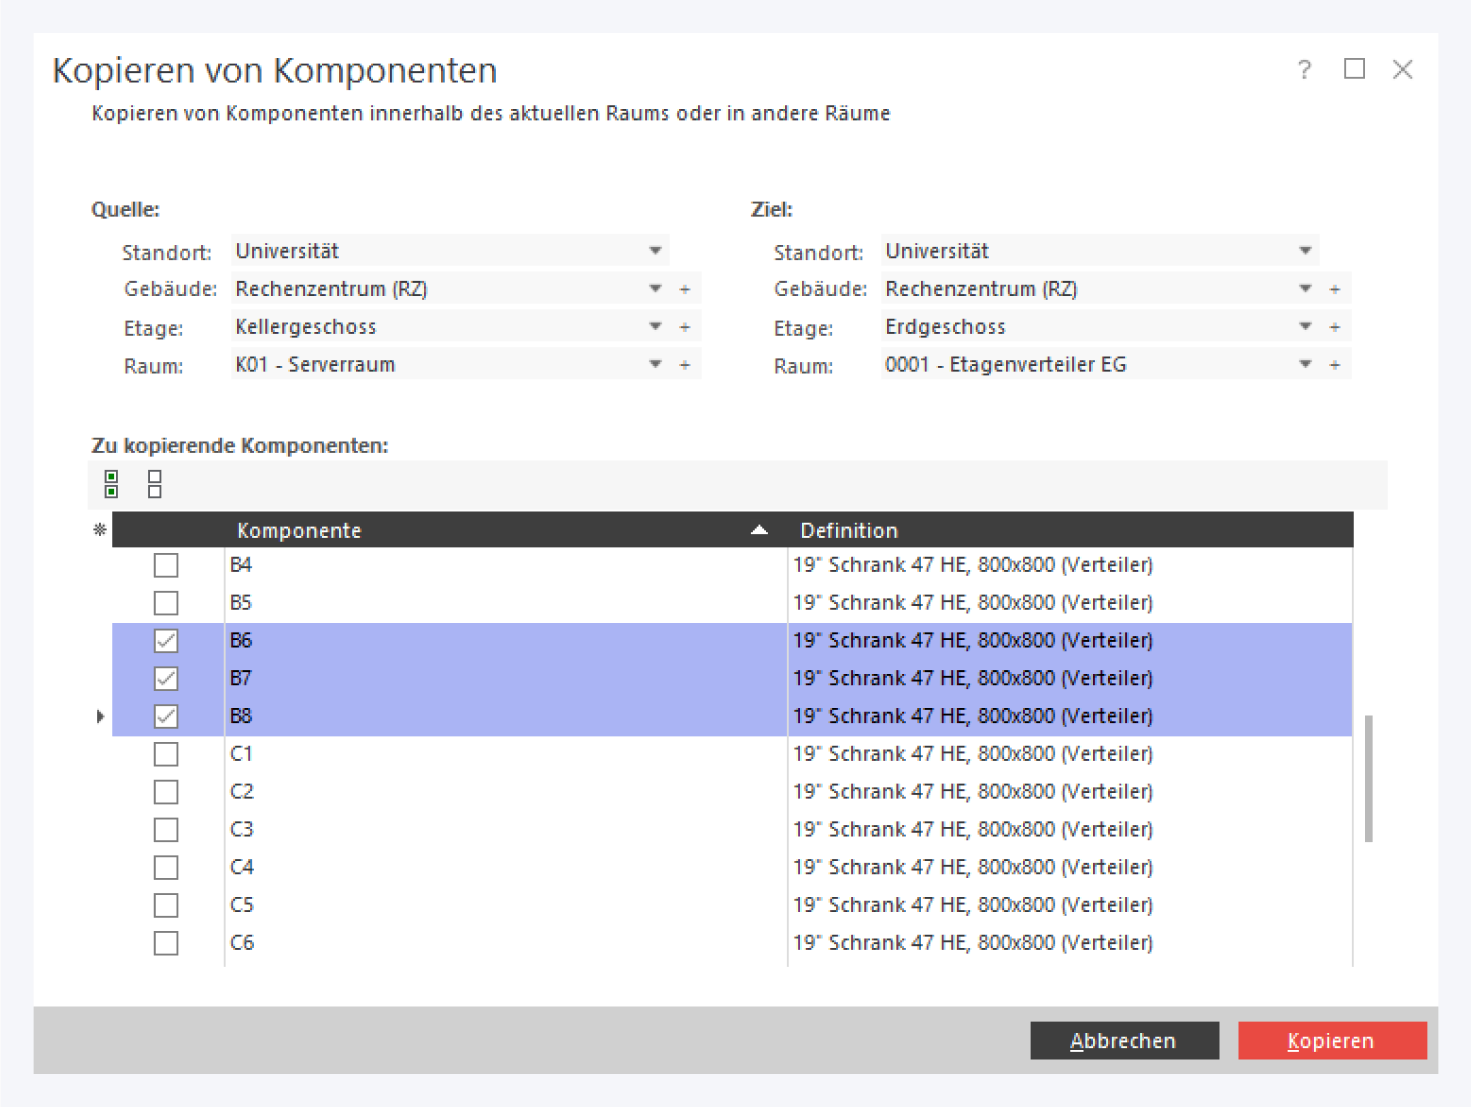Click the component list vertical scrollbar
Screen dimensions: 1471x1107
(1368, 778)
